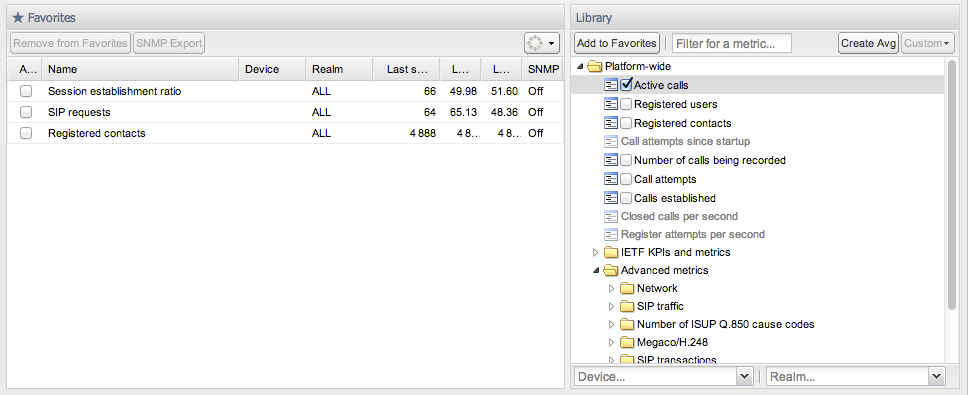Collapse the Platform-wide tree node
Viewport: 968px width, 395px height.
pos(580,66)
